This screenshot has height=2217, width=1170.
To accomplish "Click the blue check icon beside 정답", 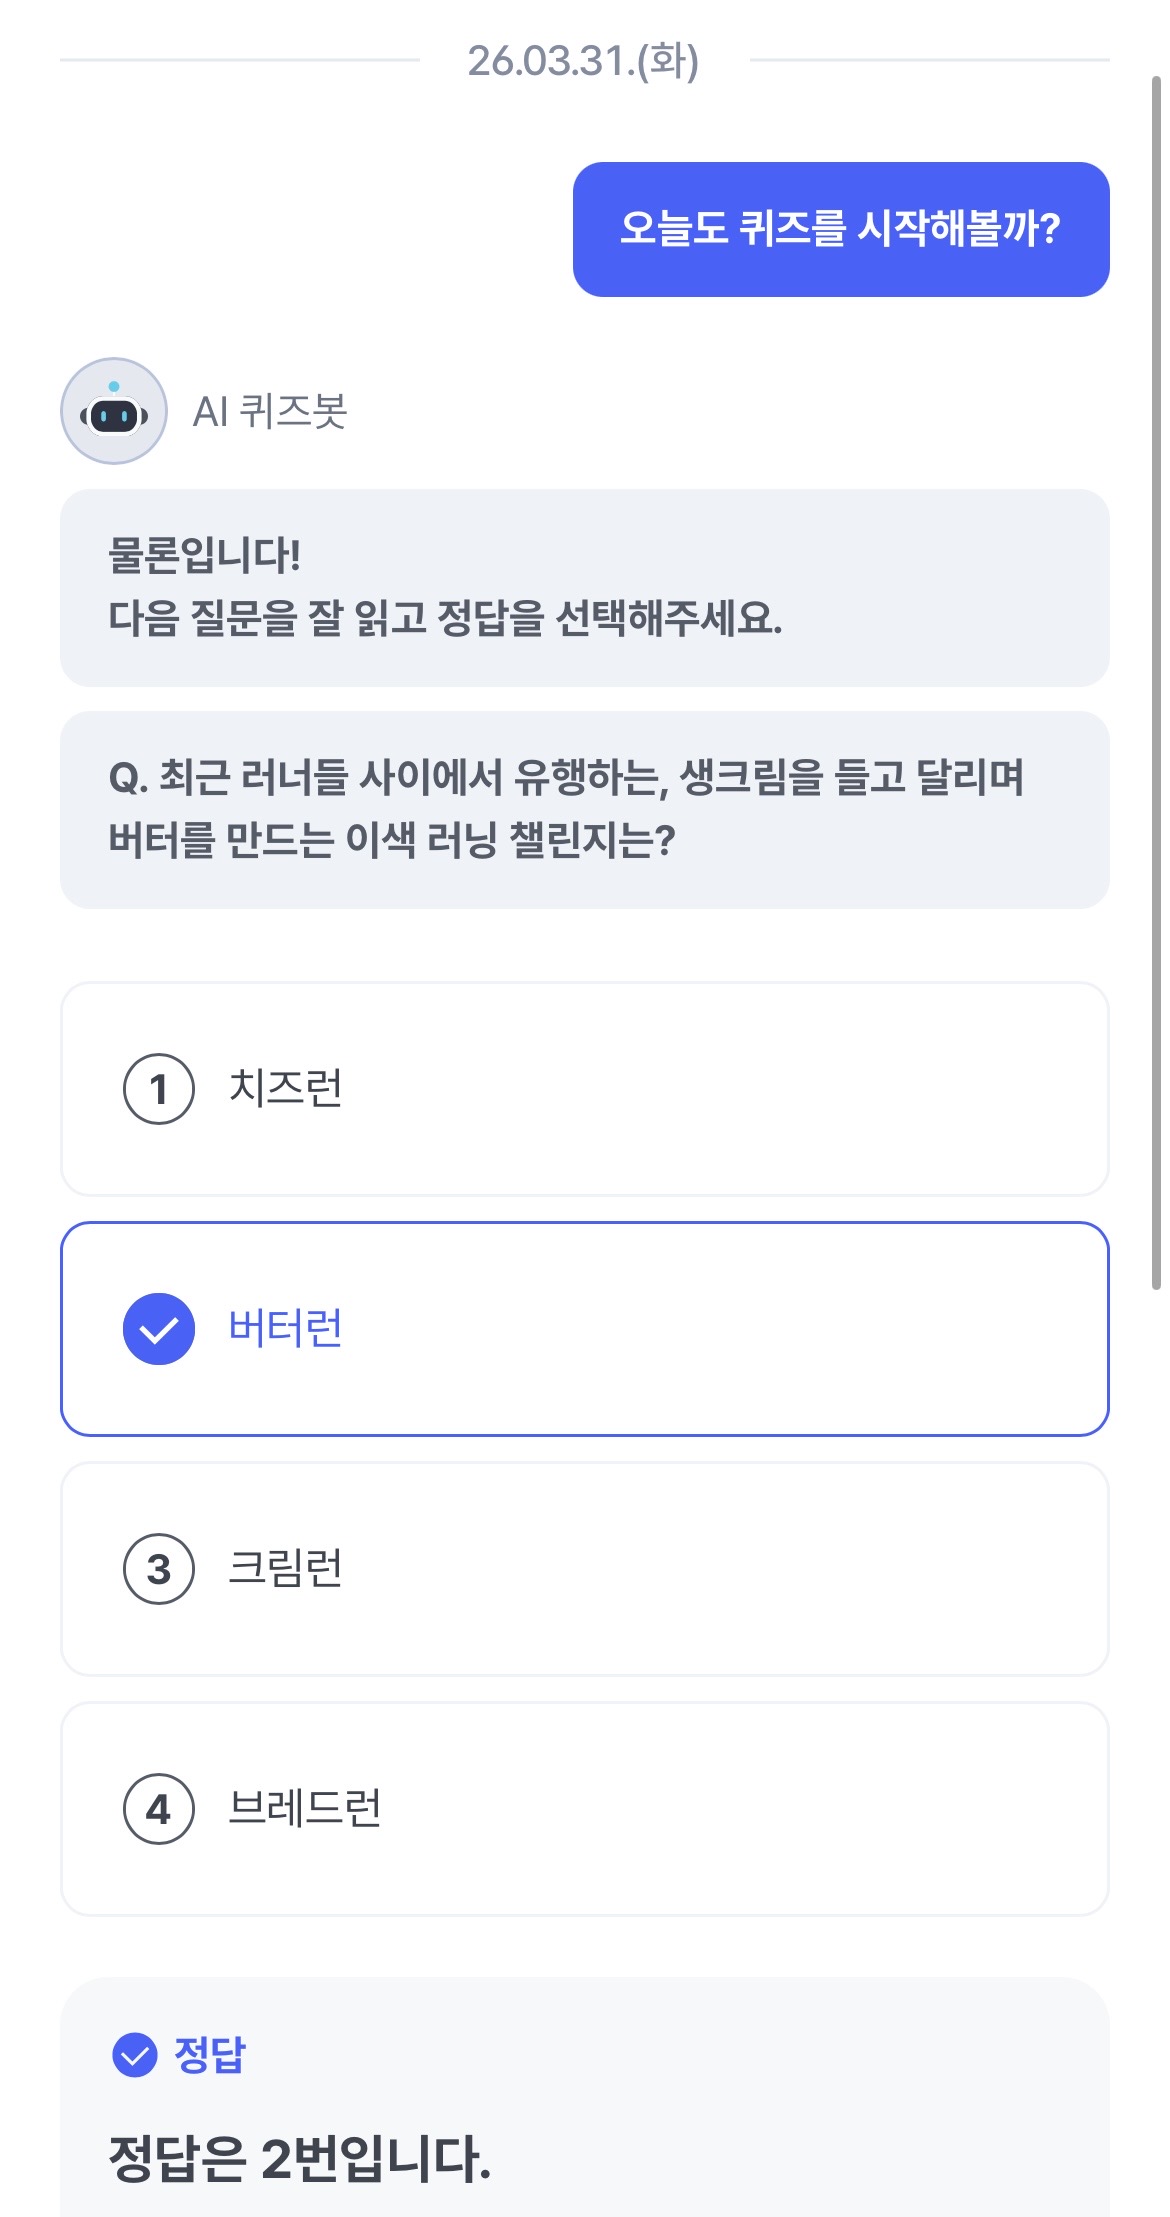I will coord(135,2055).
